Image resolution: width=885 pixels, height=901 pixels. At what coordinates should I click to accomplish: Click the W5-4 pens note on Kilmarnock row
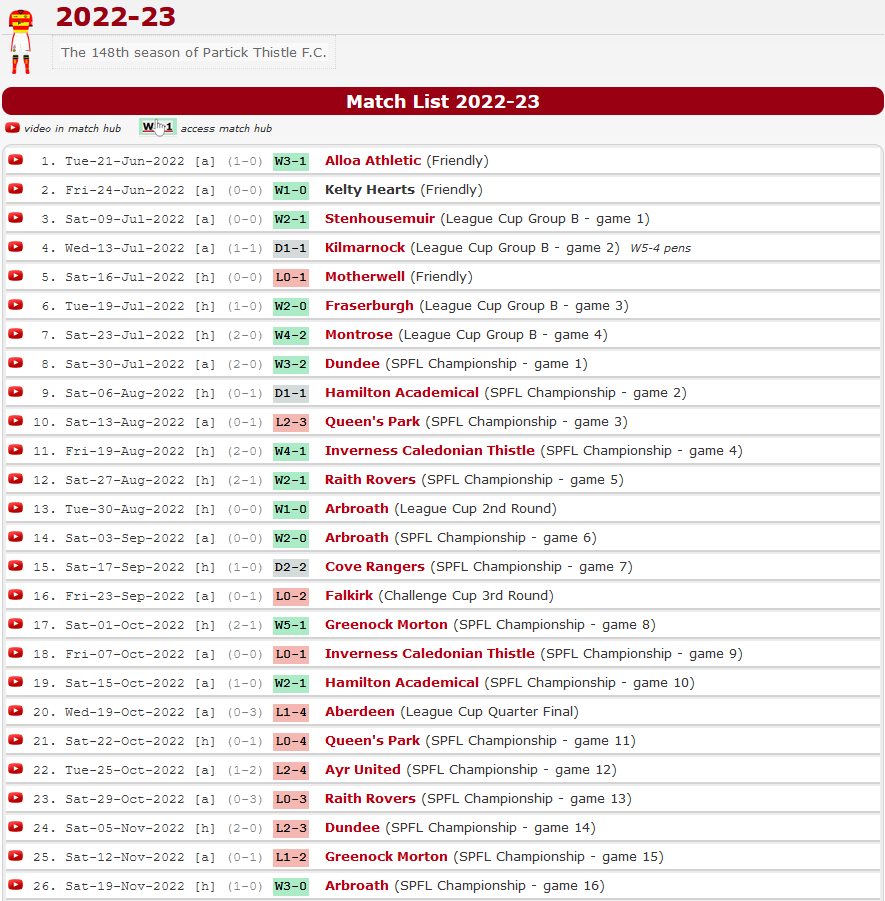coord(660,248)
